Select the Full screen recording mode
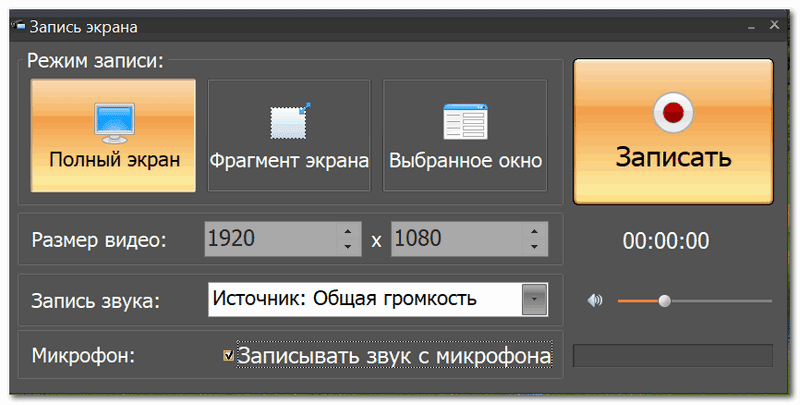This screenshot has height=405, width=800. [113, 135]
